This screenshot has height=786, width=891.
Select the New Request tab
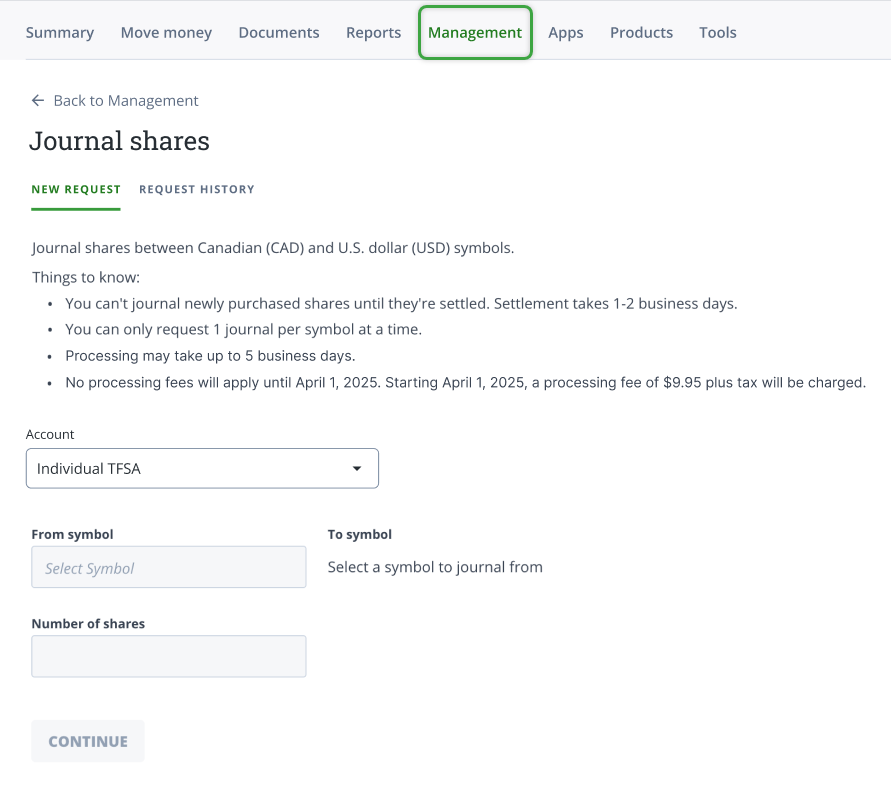(75, 189)
